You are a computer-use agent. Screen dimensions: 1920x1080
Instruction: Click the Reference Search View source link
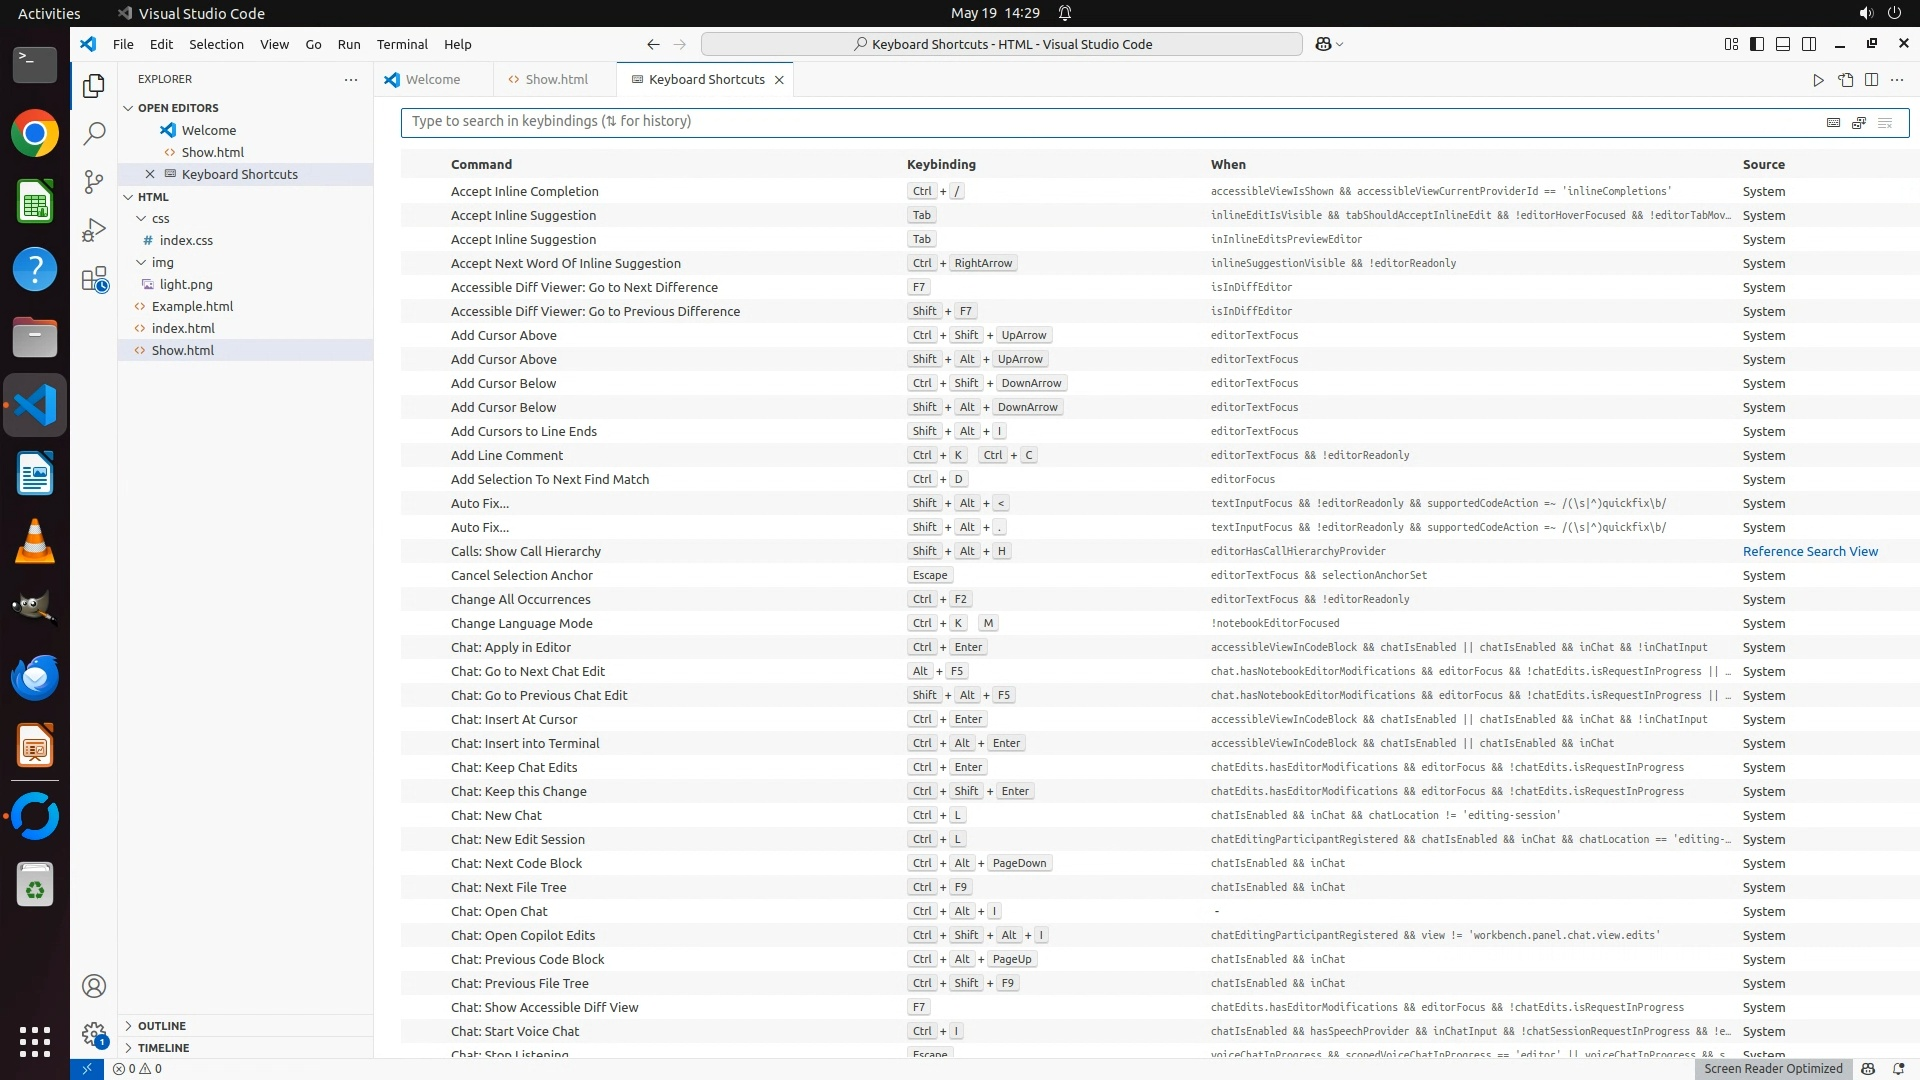(x=1810, y=552)
